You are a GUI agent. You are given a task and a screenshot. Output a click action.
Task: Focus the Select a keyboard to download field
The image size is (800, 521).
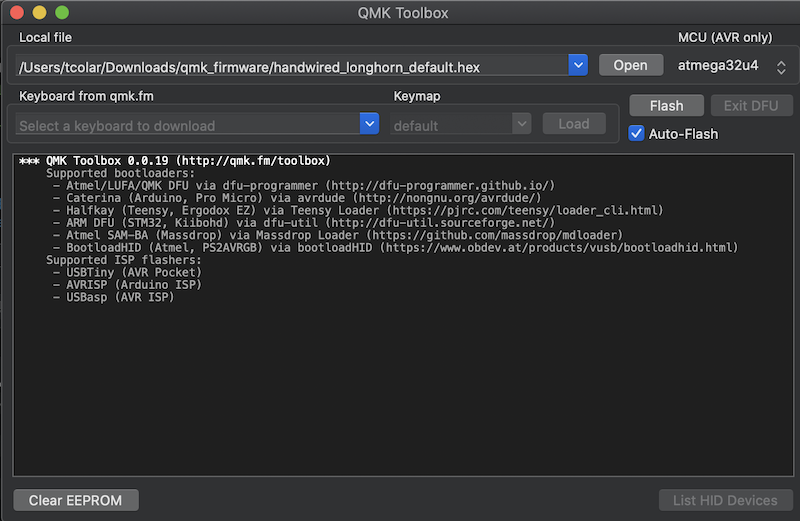coord(188,124)
